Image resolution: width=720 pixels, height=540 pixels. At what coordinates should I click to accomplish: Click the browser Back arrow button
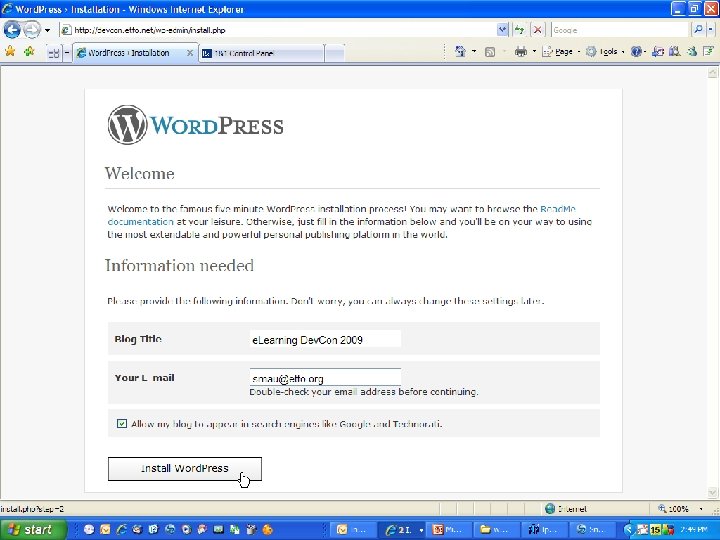11,30
